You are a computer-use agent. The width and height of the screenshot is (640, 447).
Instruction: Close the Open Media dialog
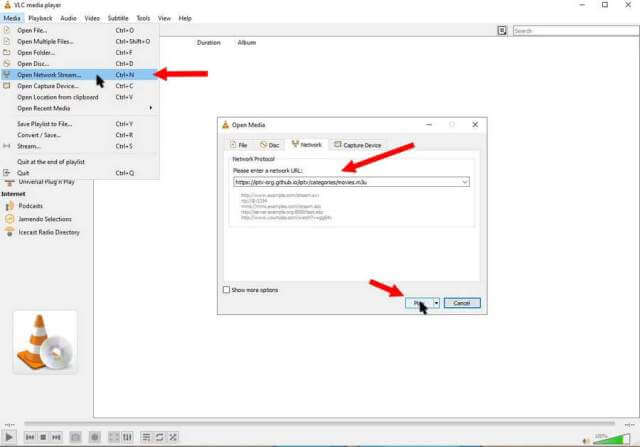pyautogui.click(x=475, y=125)
